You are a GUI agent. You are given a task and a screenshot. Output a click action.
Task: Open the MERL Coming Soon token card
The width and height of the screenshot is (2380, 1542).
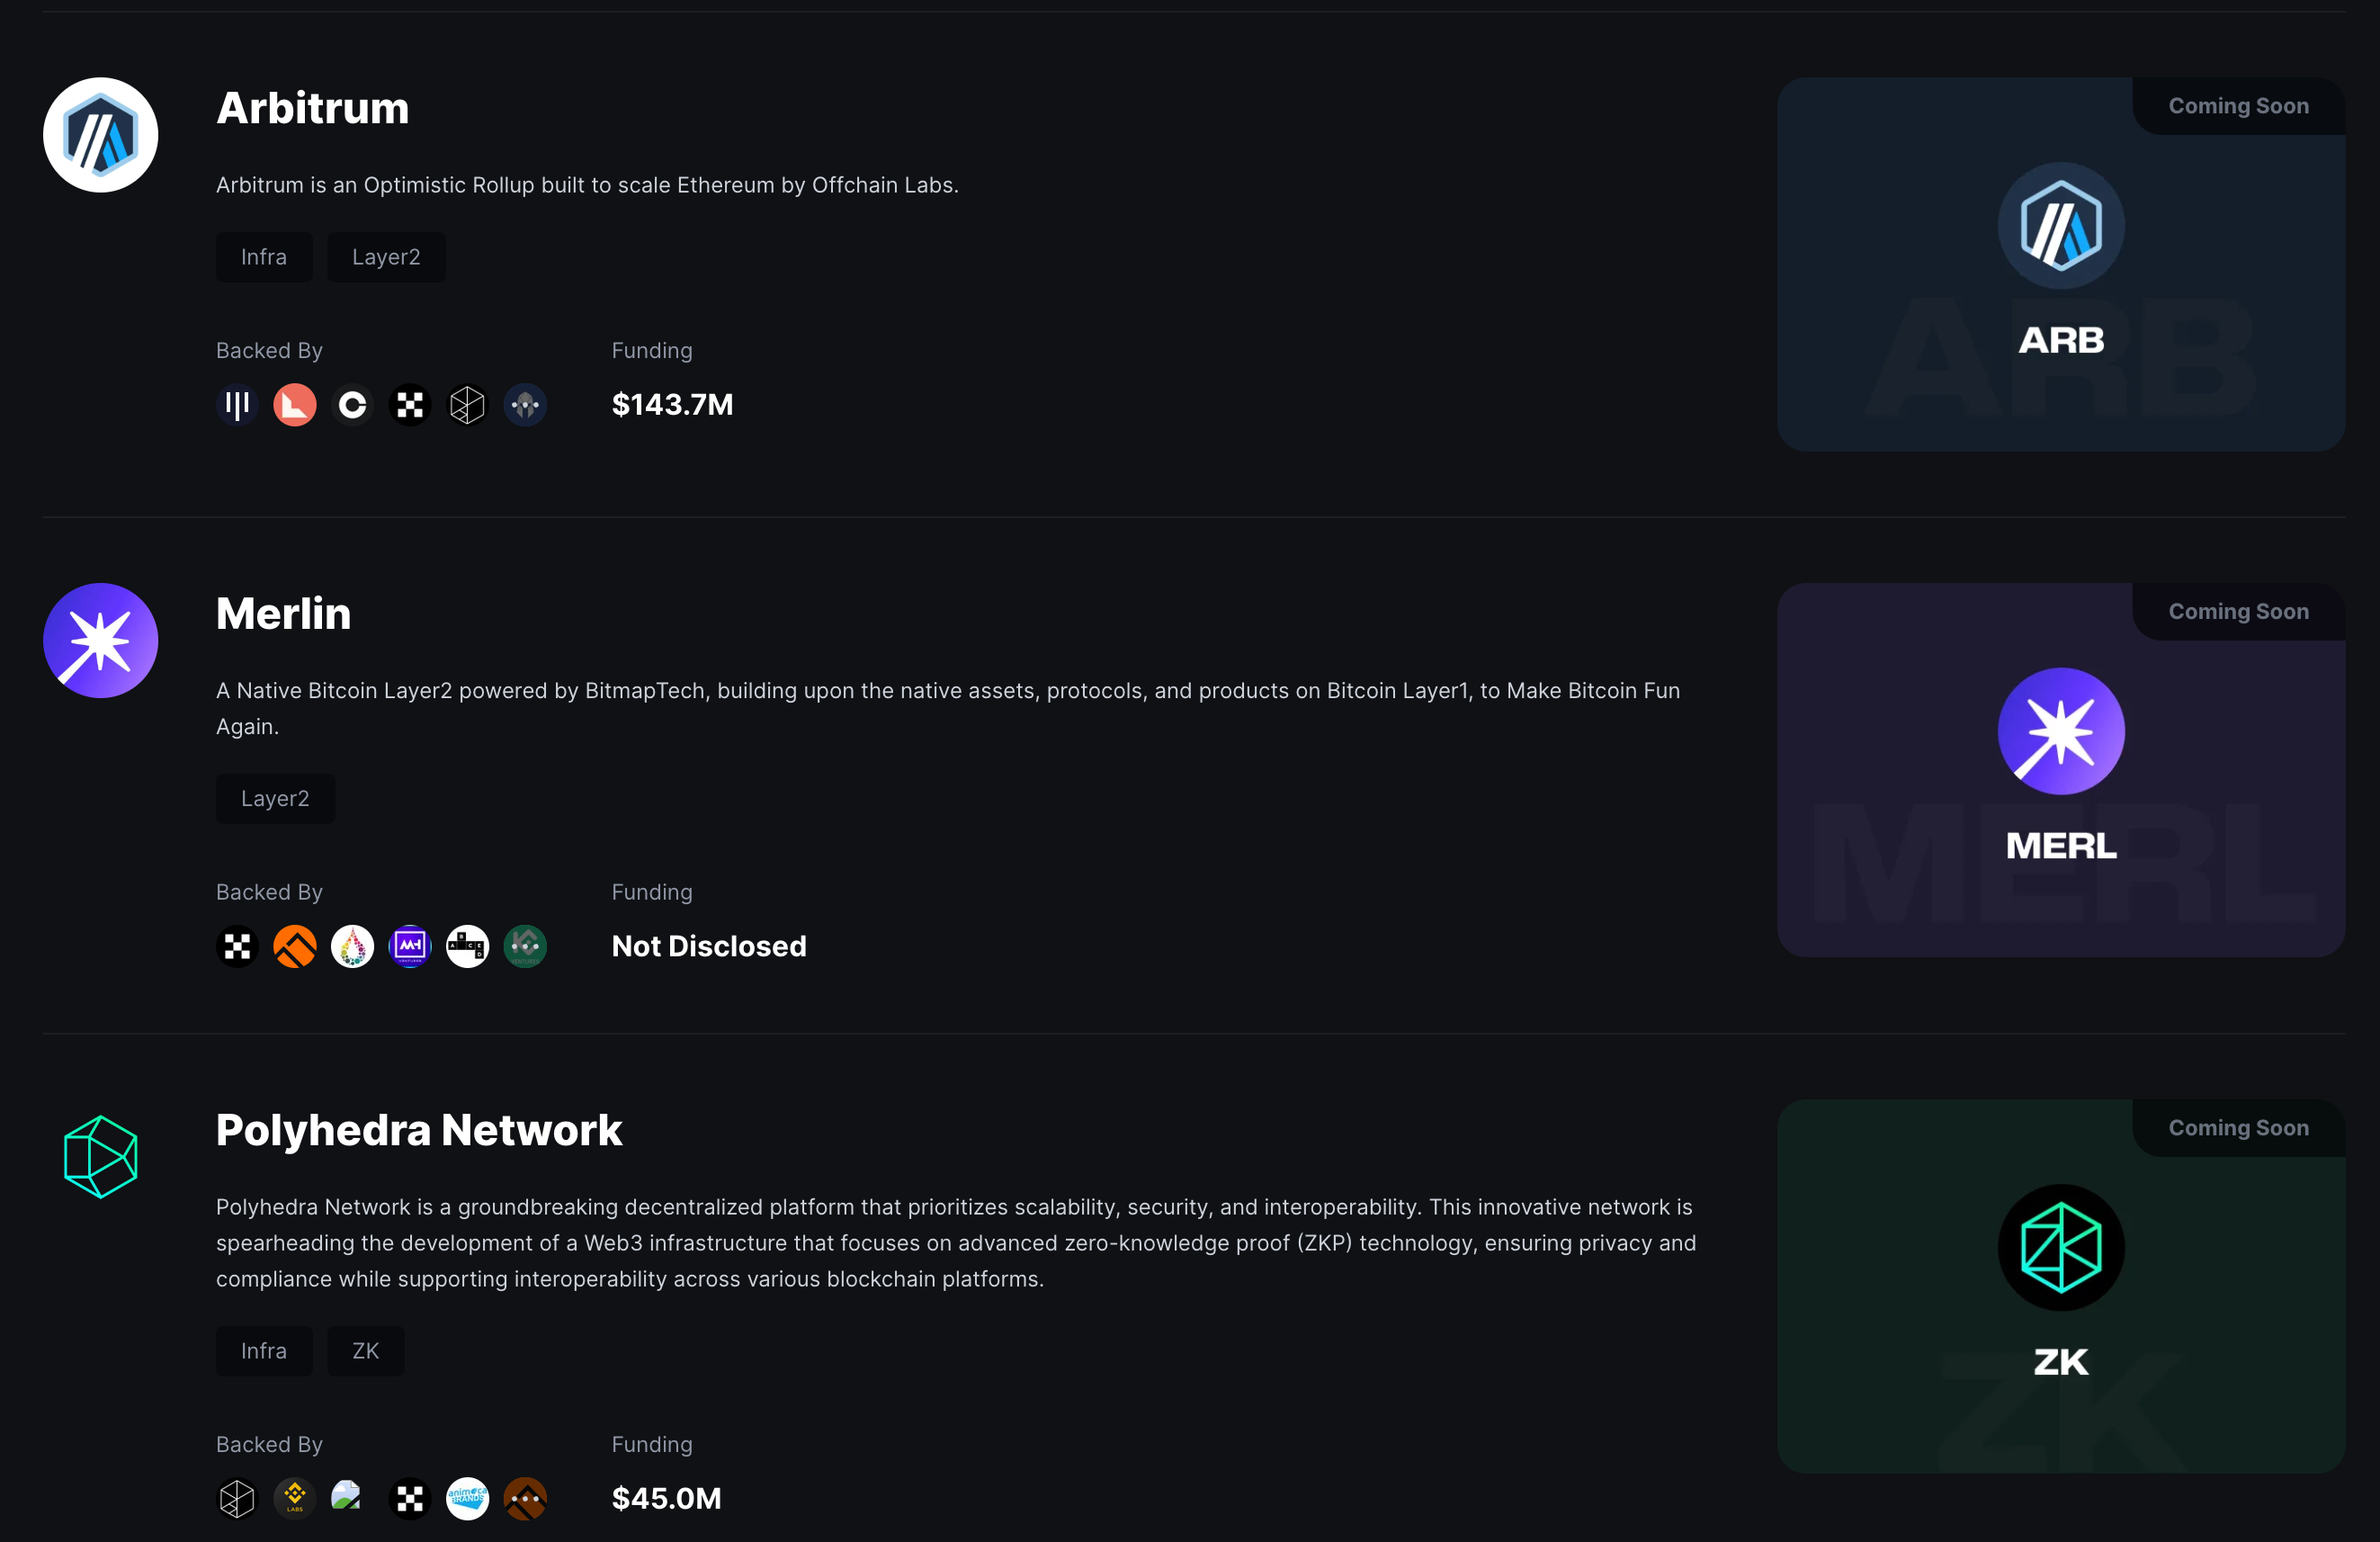pos(2060,770)
